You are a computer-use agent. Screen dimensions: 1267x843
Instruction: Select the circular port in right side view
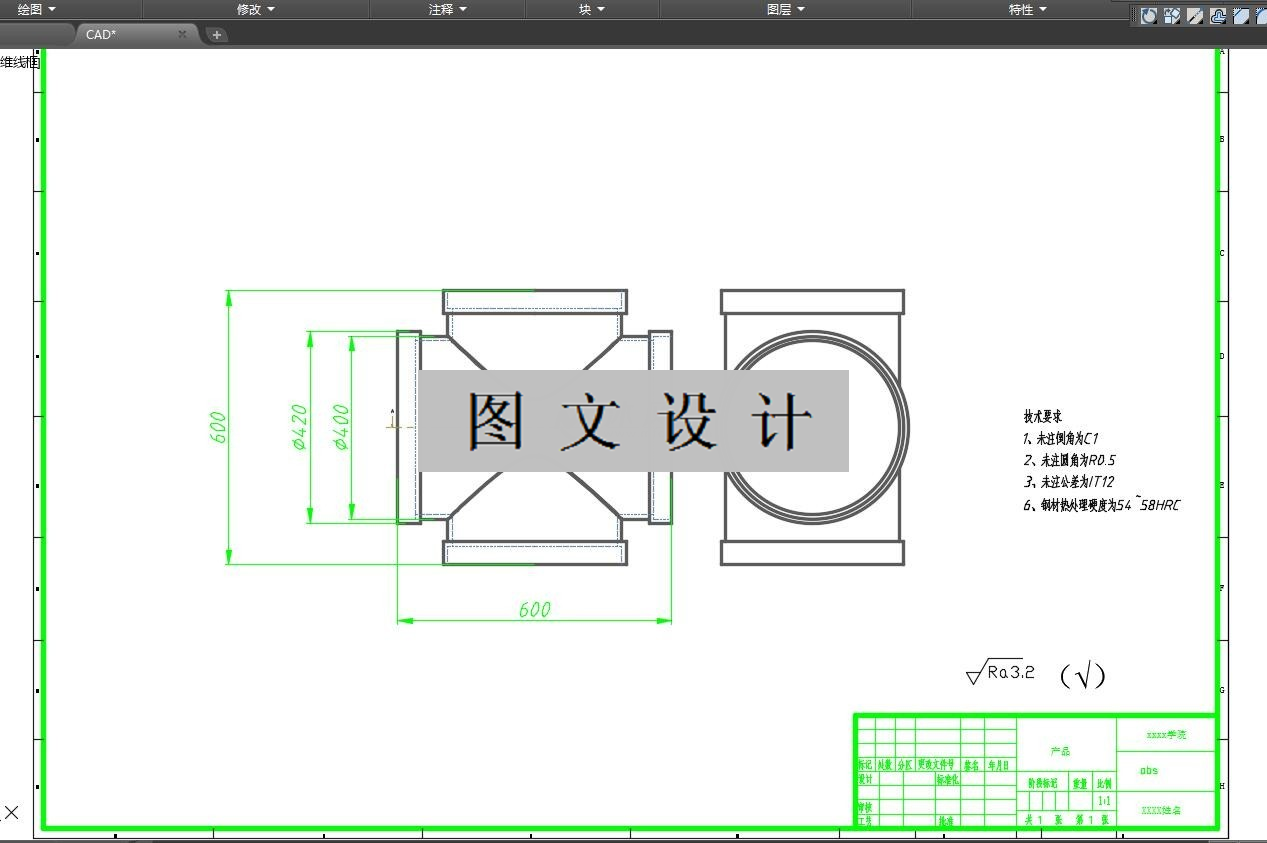(812, 427)
